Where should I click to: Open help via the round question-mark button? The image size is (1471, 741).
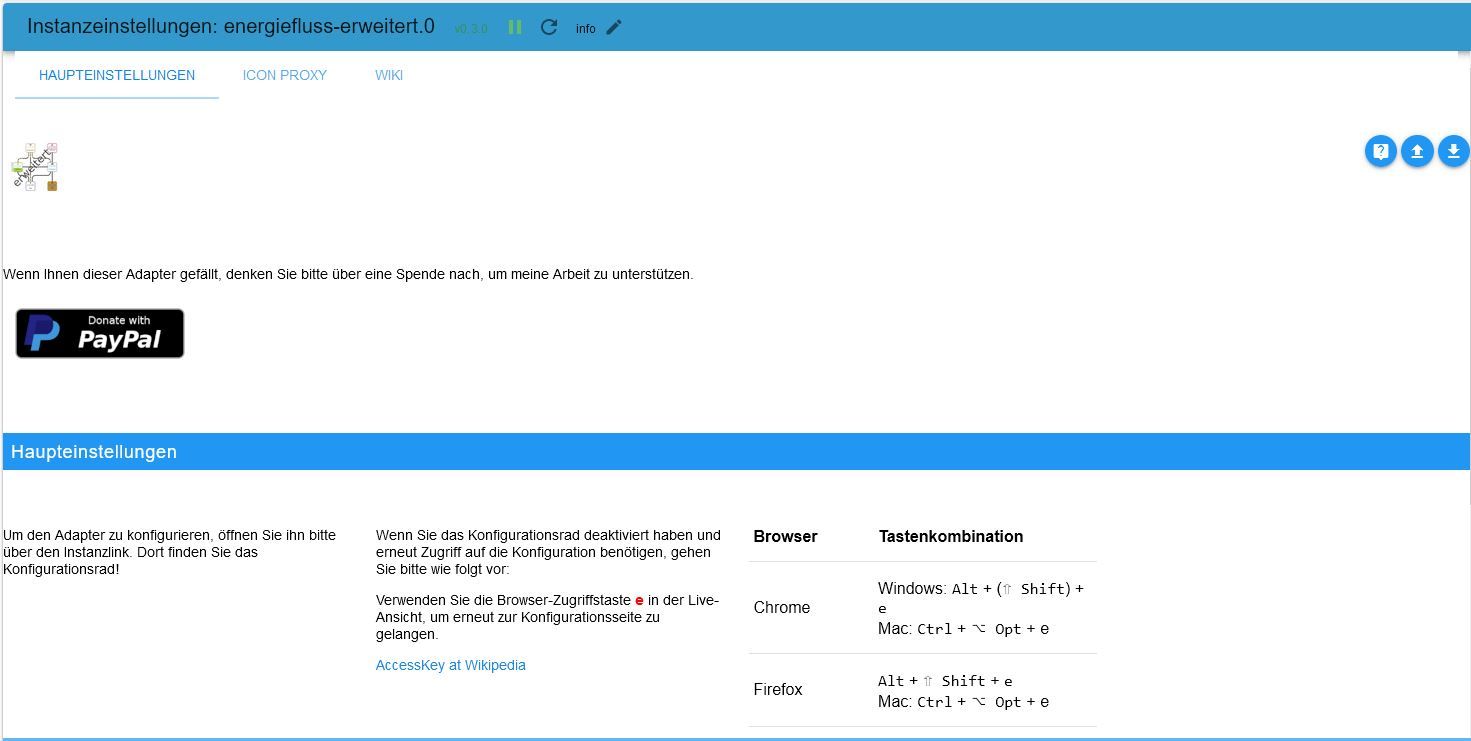click(x=1381, y=151)
